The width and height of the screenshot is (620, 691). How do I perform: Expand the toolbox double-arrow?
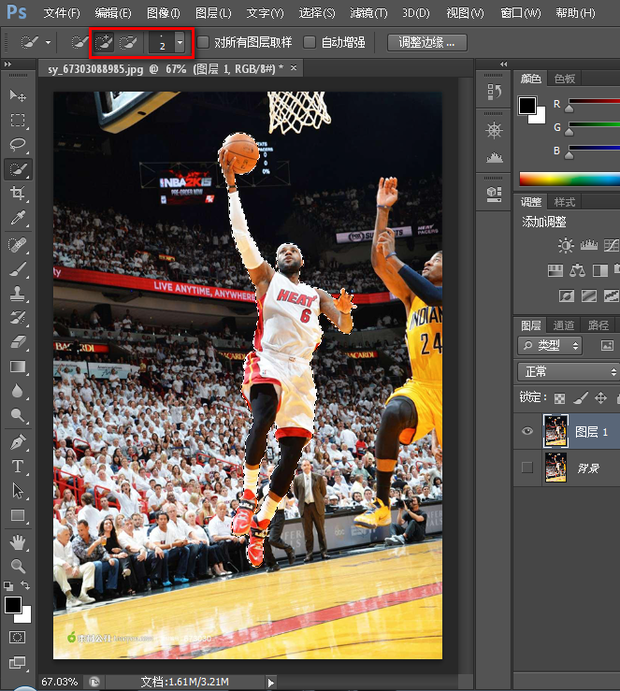tap(7, 64)
